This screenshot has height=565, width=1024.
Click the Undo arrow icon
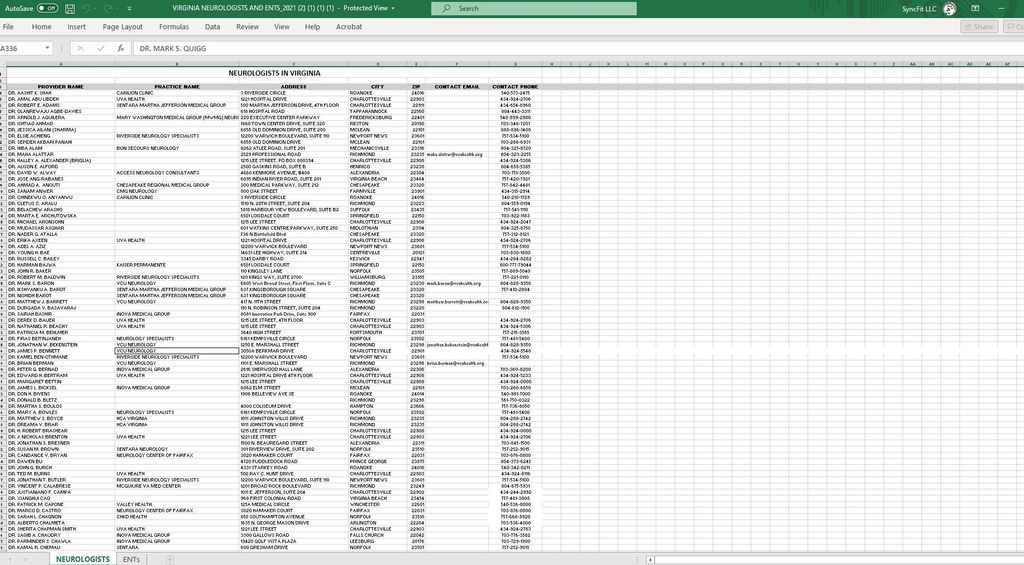click(88, 8)
